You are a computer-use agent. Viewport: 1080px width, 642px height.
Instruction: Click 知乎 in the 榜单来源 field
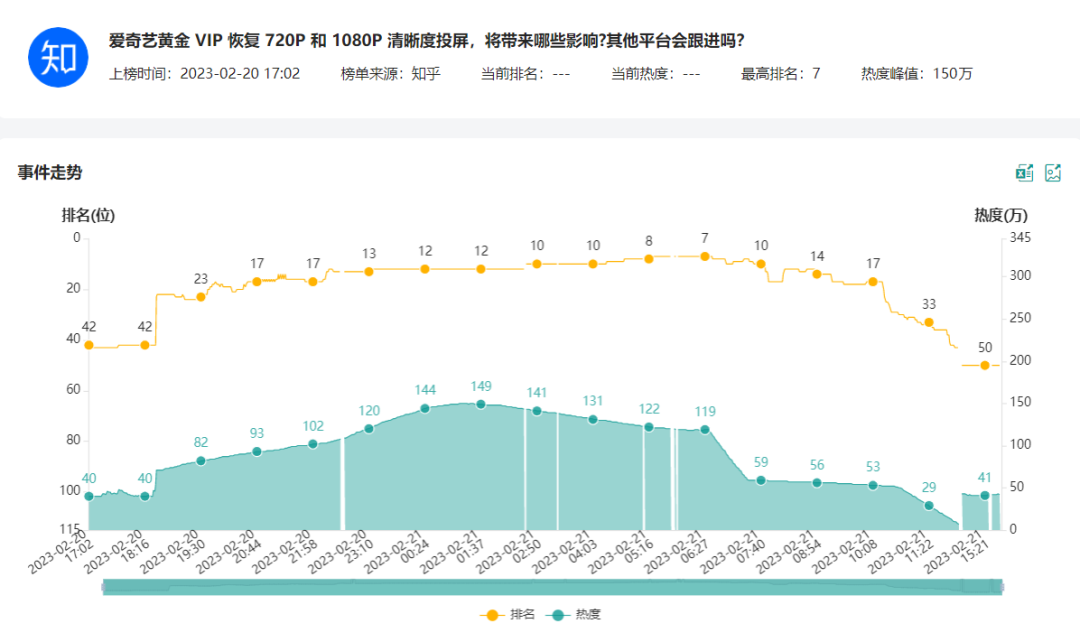point(425,73)
